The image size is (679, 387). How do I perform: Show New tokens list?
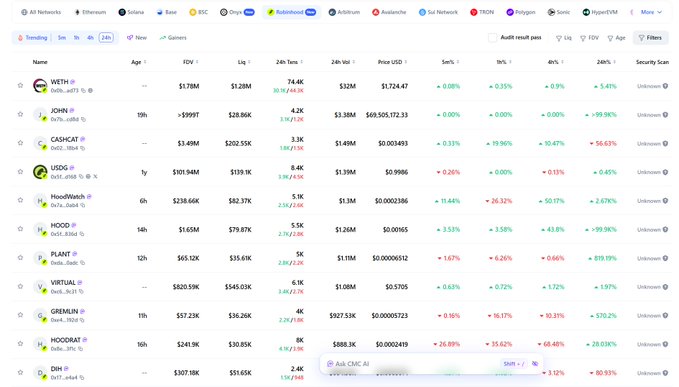pos(137,38)
